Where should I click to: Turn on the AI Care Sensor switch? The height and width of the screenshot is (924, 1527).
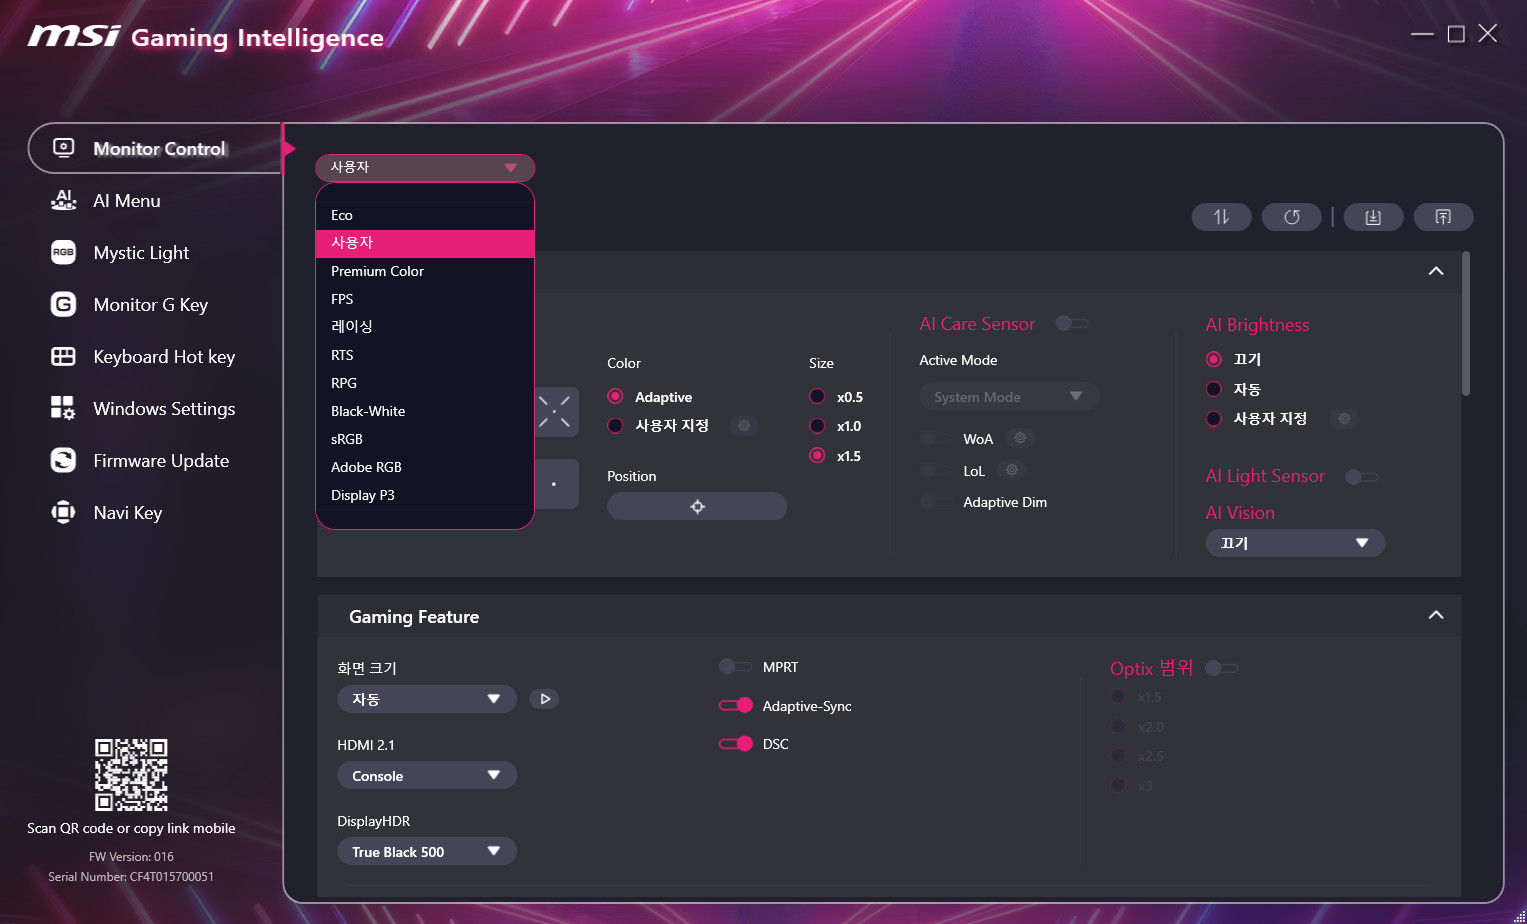tap(1072, 324)
